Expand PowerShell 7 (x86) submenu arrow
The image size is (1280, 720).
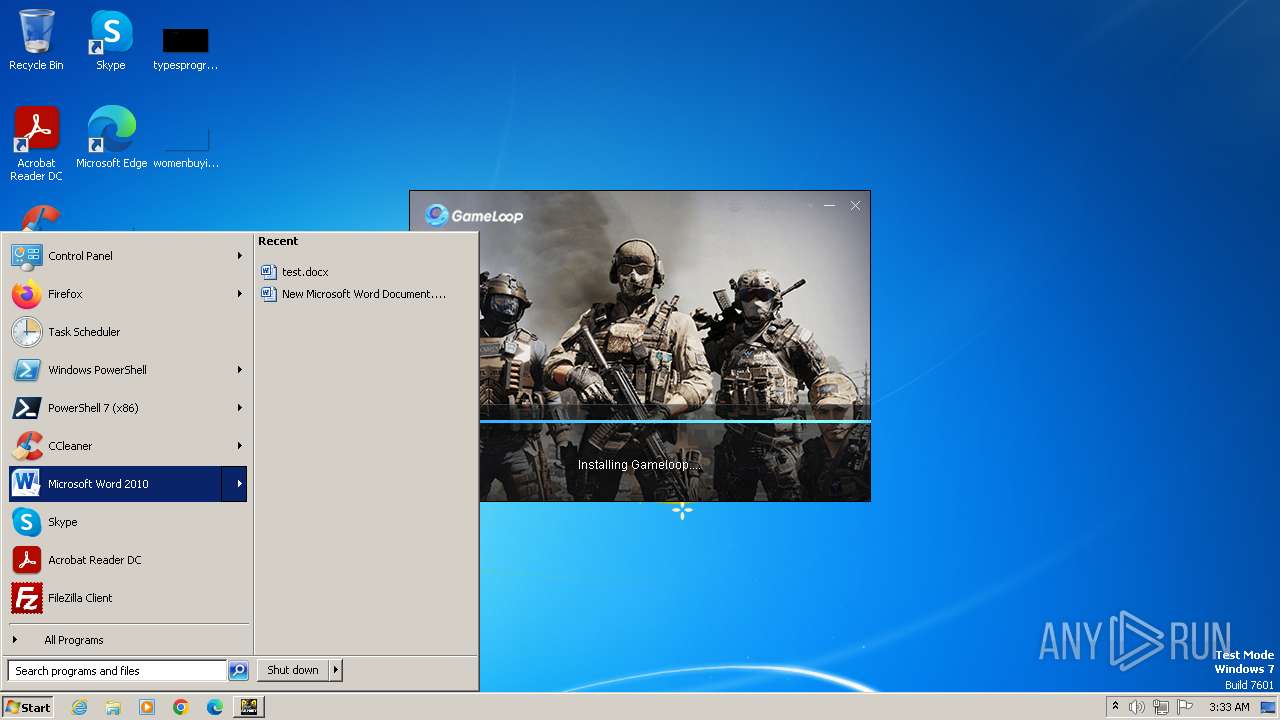pyautogui.click(x=239, y=408)
